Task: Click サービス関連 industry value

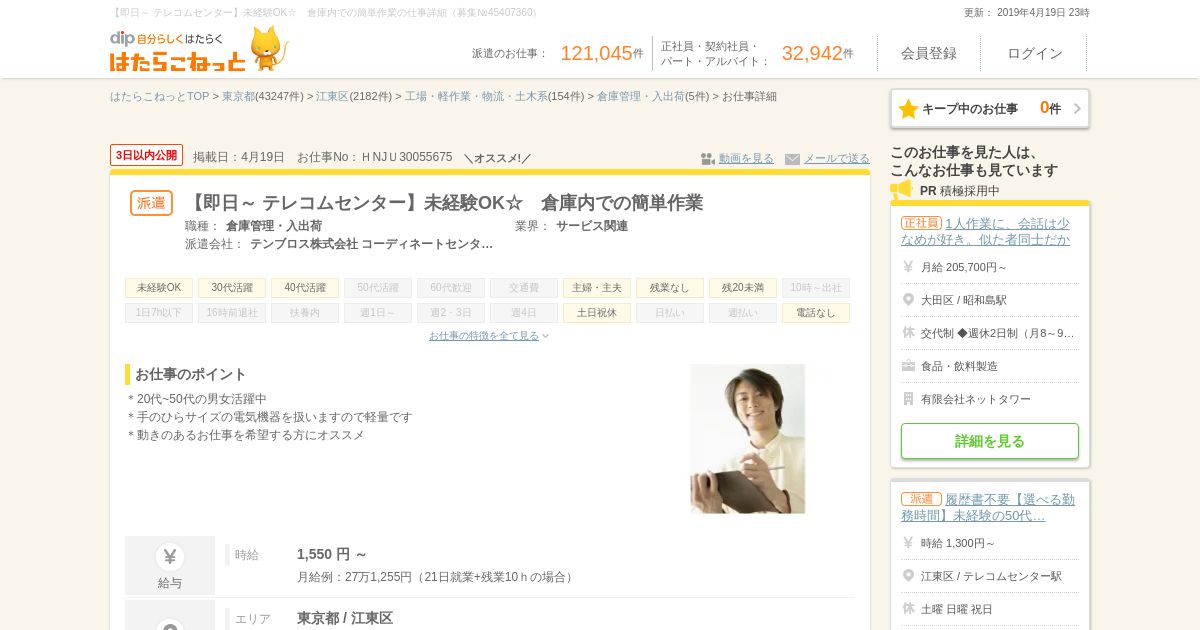Action: 592,226
